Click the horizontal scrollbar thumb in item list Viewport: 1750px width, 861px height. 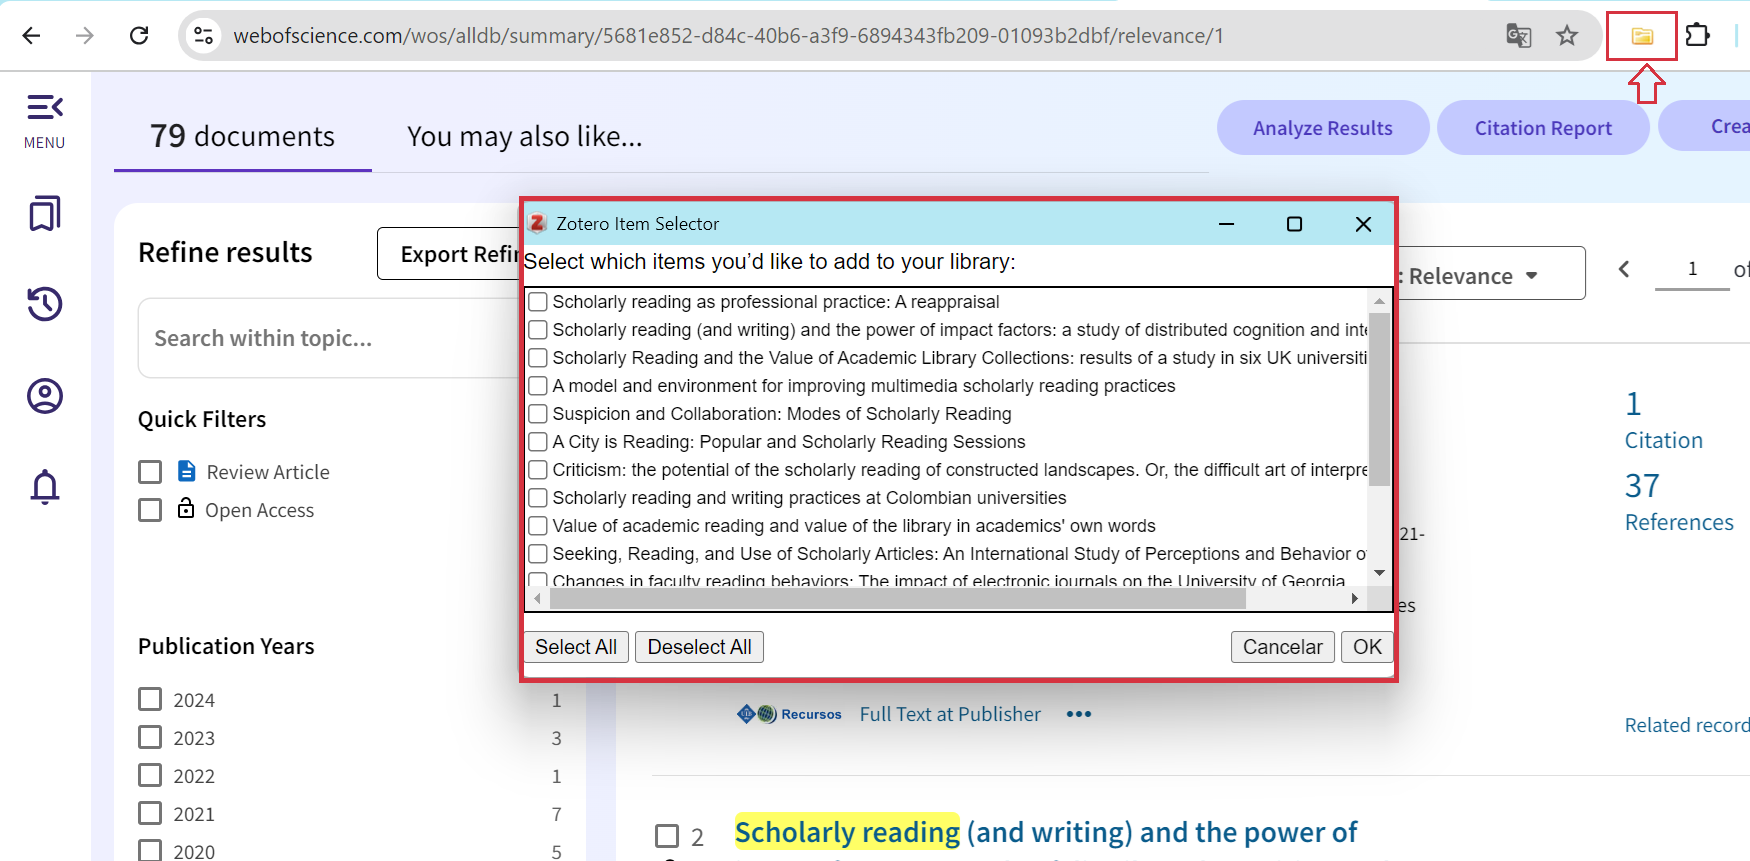pyautogui.click(x=898, y=598)
